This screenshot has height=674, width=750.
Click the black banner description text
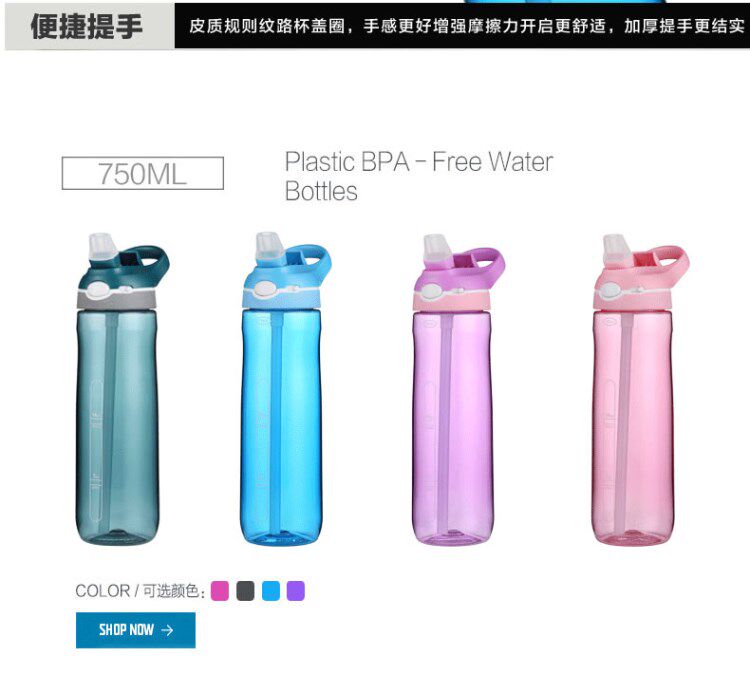pyautogui.click(x=466, y=26)
